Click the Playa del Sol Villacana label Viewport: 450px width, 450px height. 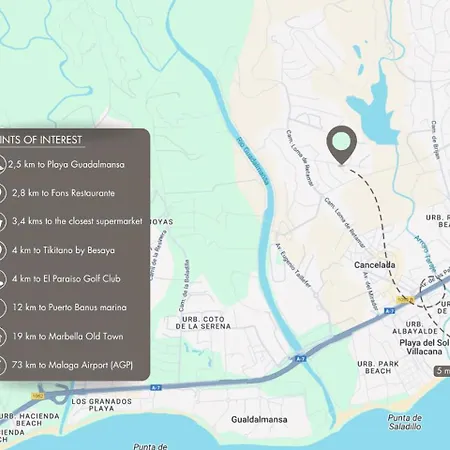click(x=424, y=347)
